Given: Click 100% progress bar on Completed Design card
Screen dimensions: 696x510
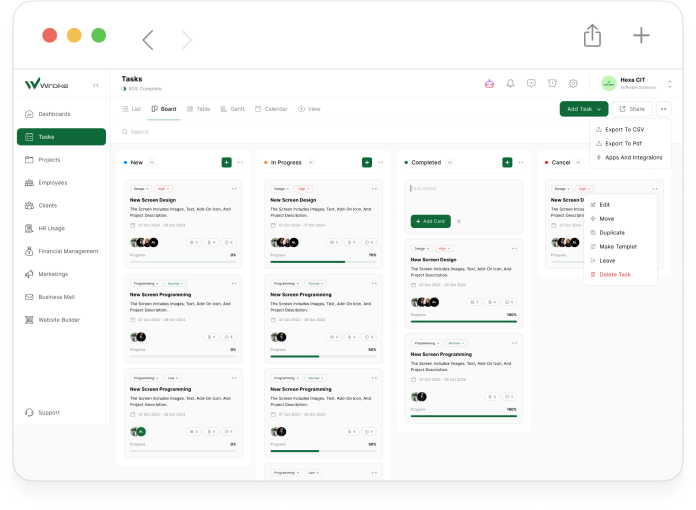Looking at the screenshot, I should point(463,321).
